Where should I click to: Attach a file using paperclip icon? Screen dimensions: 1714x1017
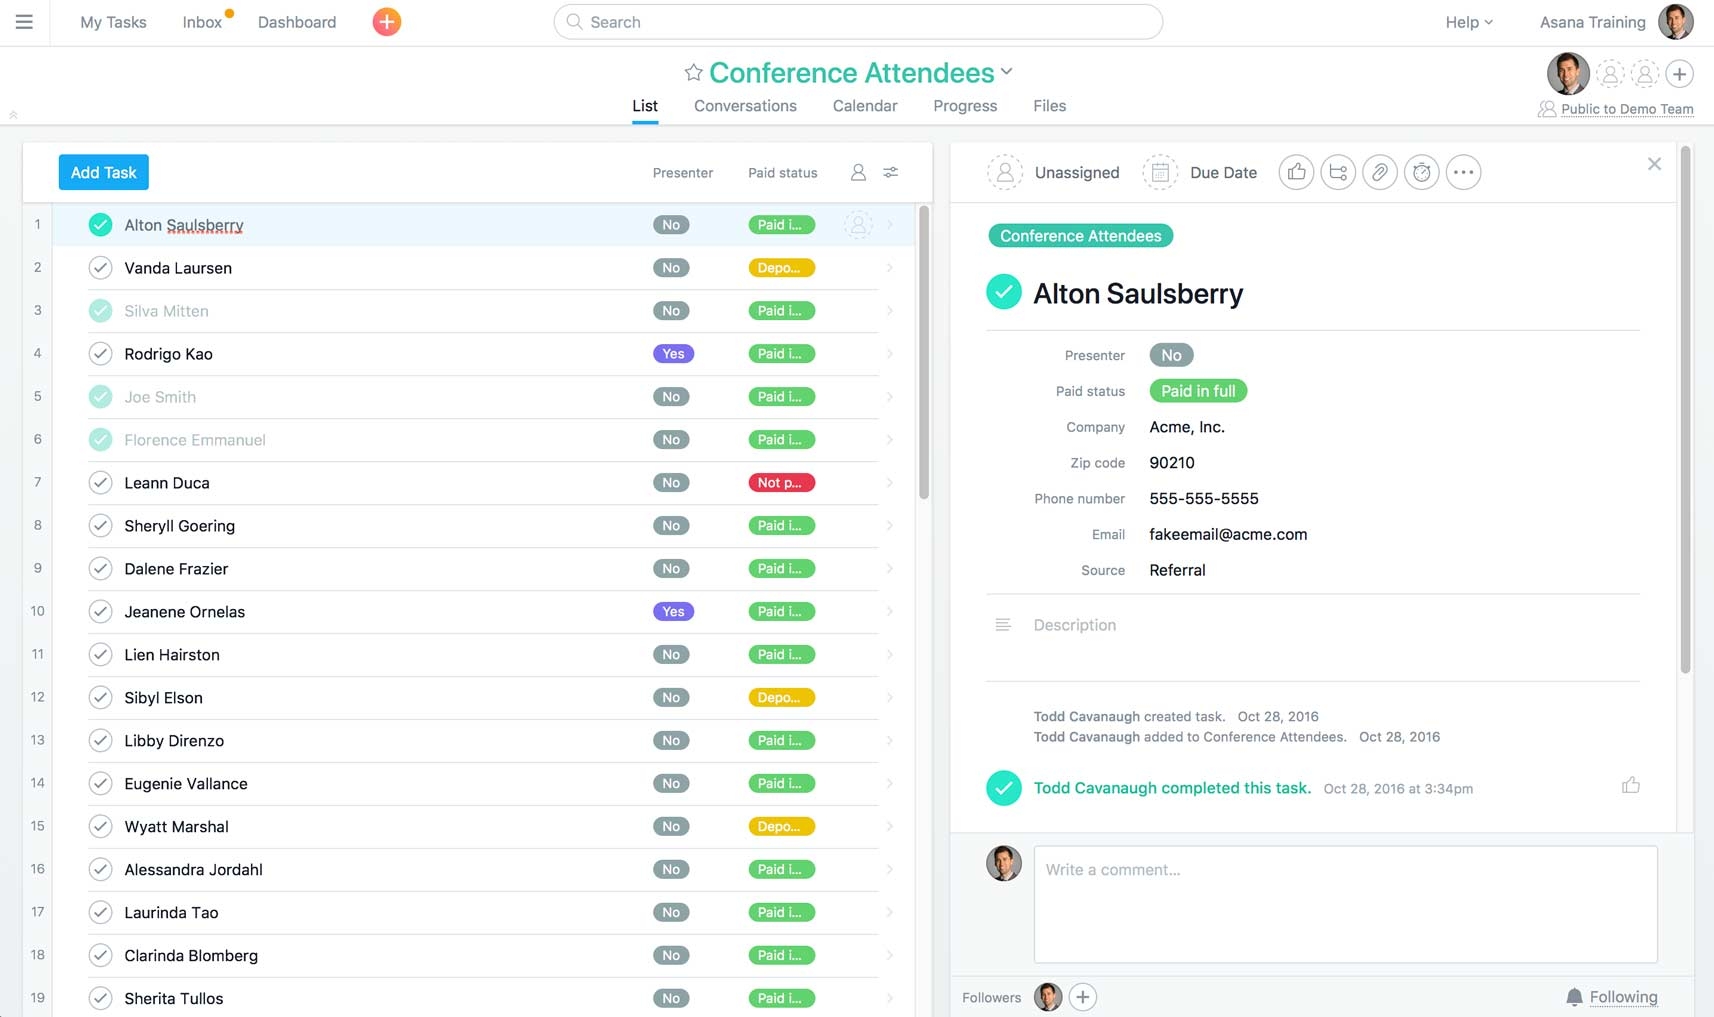(1380, 172)
